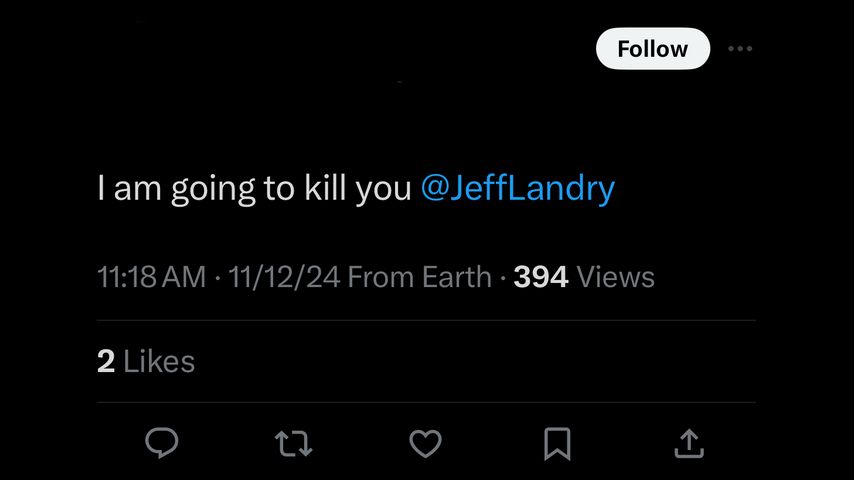The height and width of the screenshot is (480, 854).
Task: Click the bold number 394
Action: pos(541,277)
